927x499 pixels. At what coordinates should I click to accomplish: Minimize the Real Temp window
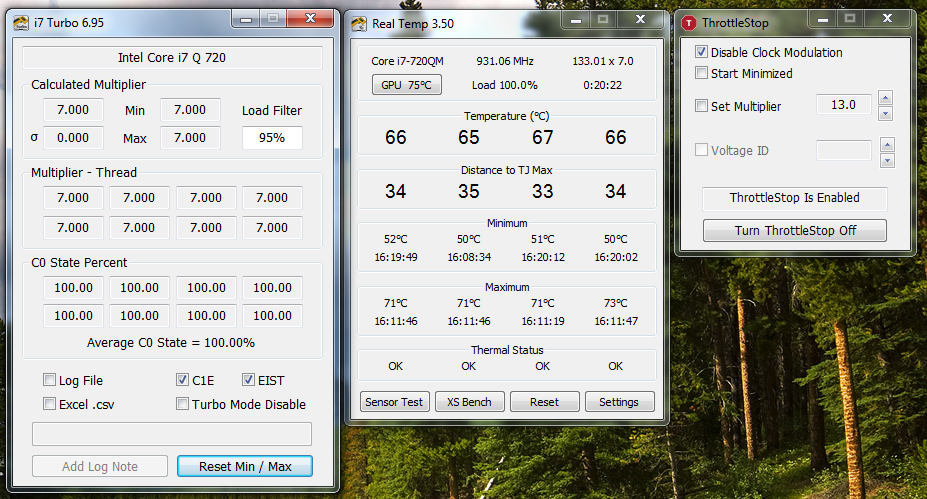click(x=576, y=20)
